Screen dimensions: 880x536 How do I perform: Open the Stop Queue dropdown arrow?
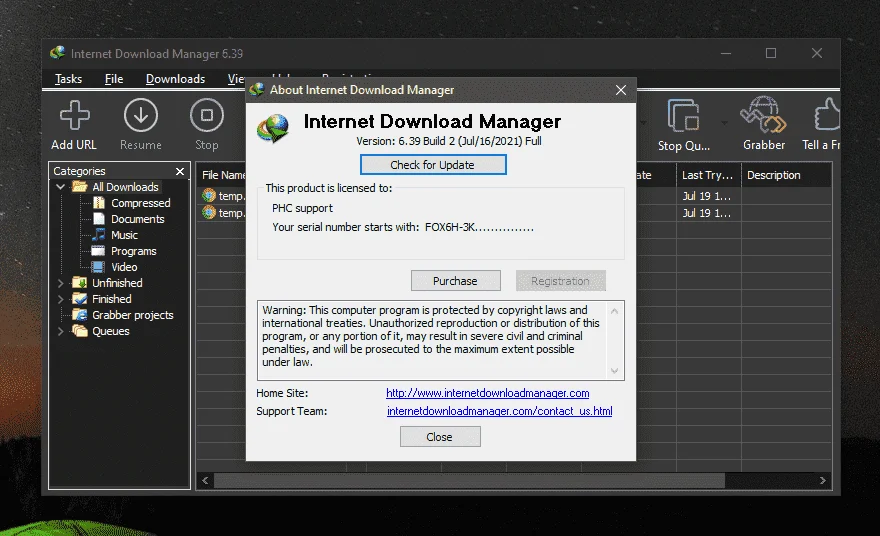(x=724, y=123)
